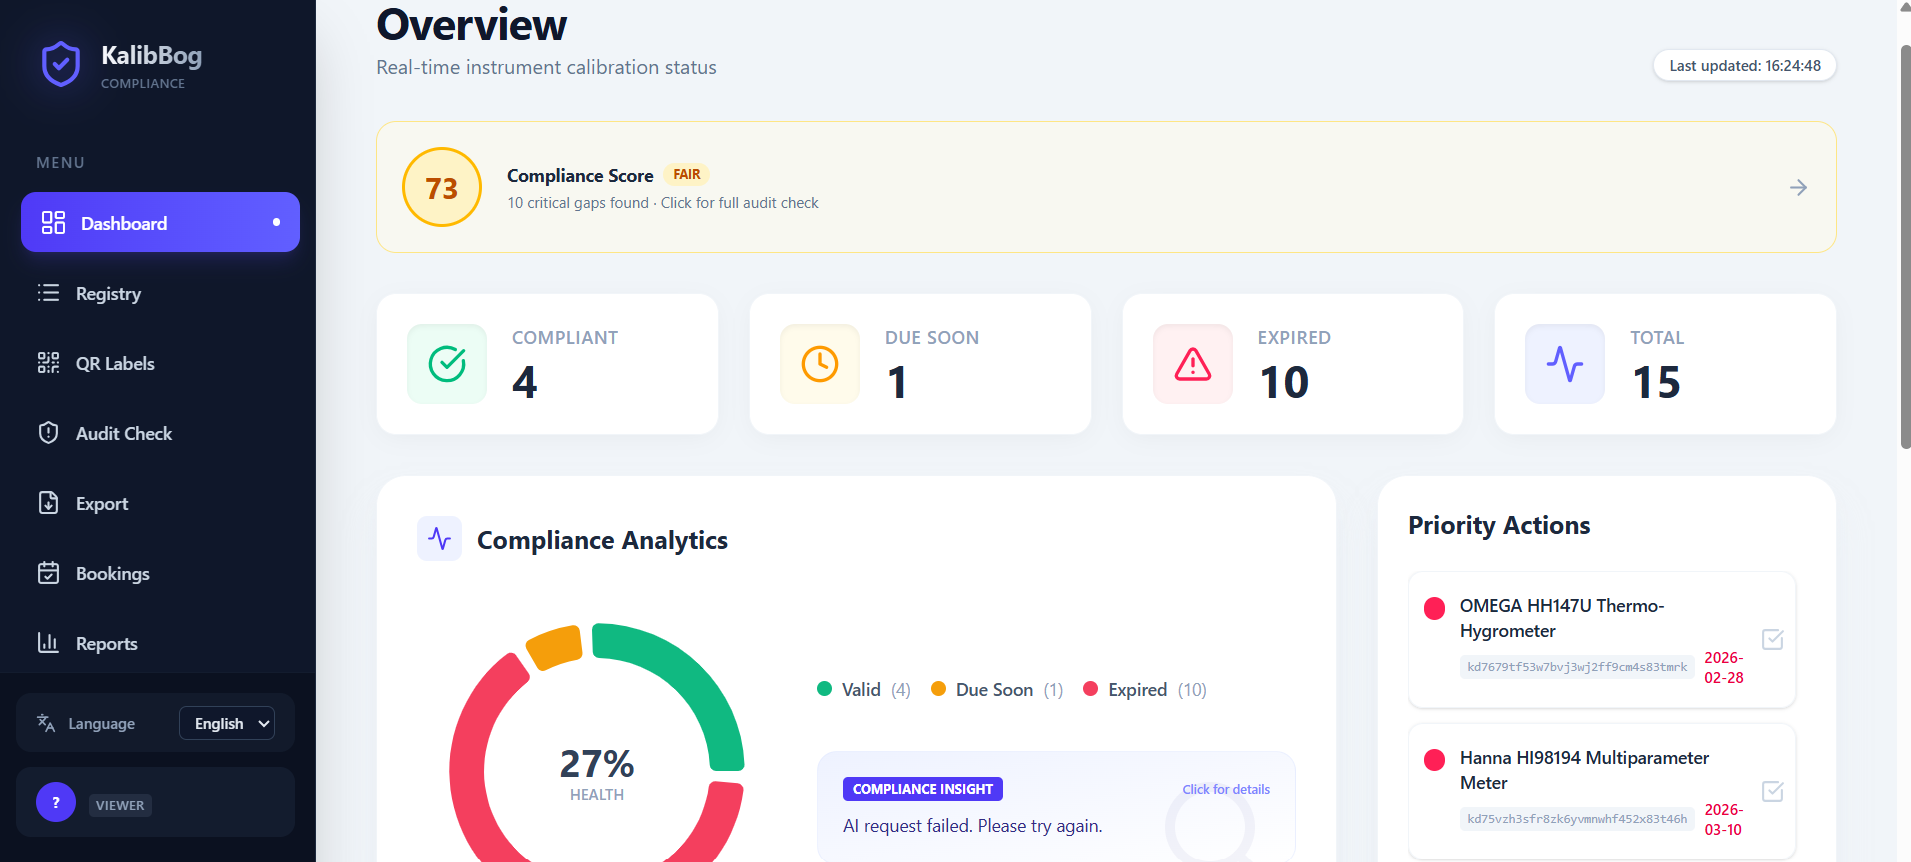1911x862 pixels.
Task: Click the Bookings calendar icon
Action: (48, 573)
